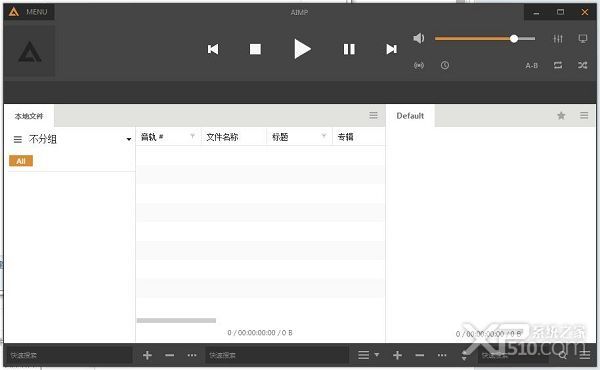Minimize the AIMP window
Viewport: 600px width, 370px height.
[x=536, y=13]
